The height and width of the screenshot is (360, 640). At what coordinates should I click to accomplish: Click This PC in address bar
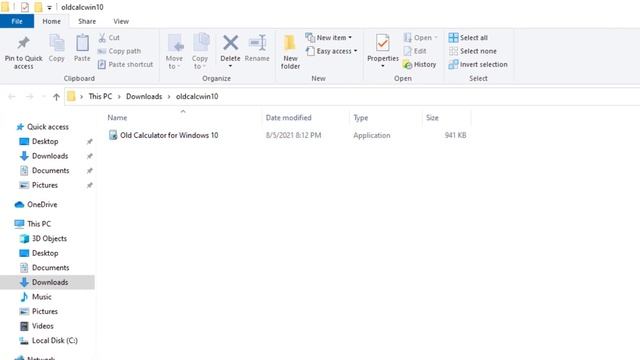click(100, 96)
